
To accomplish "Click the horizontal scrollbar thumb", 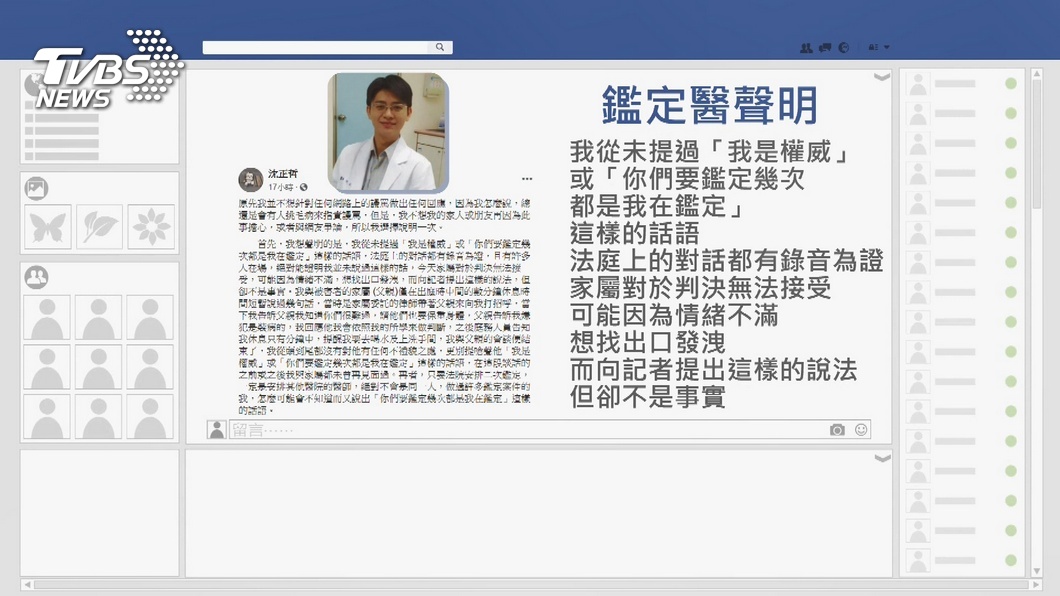I will [x=531, y=585].
